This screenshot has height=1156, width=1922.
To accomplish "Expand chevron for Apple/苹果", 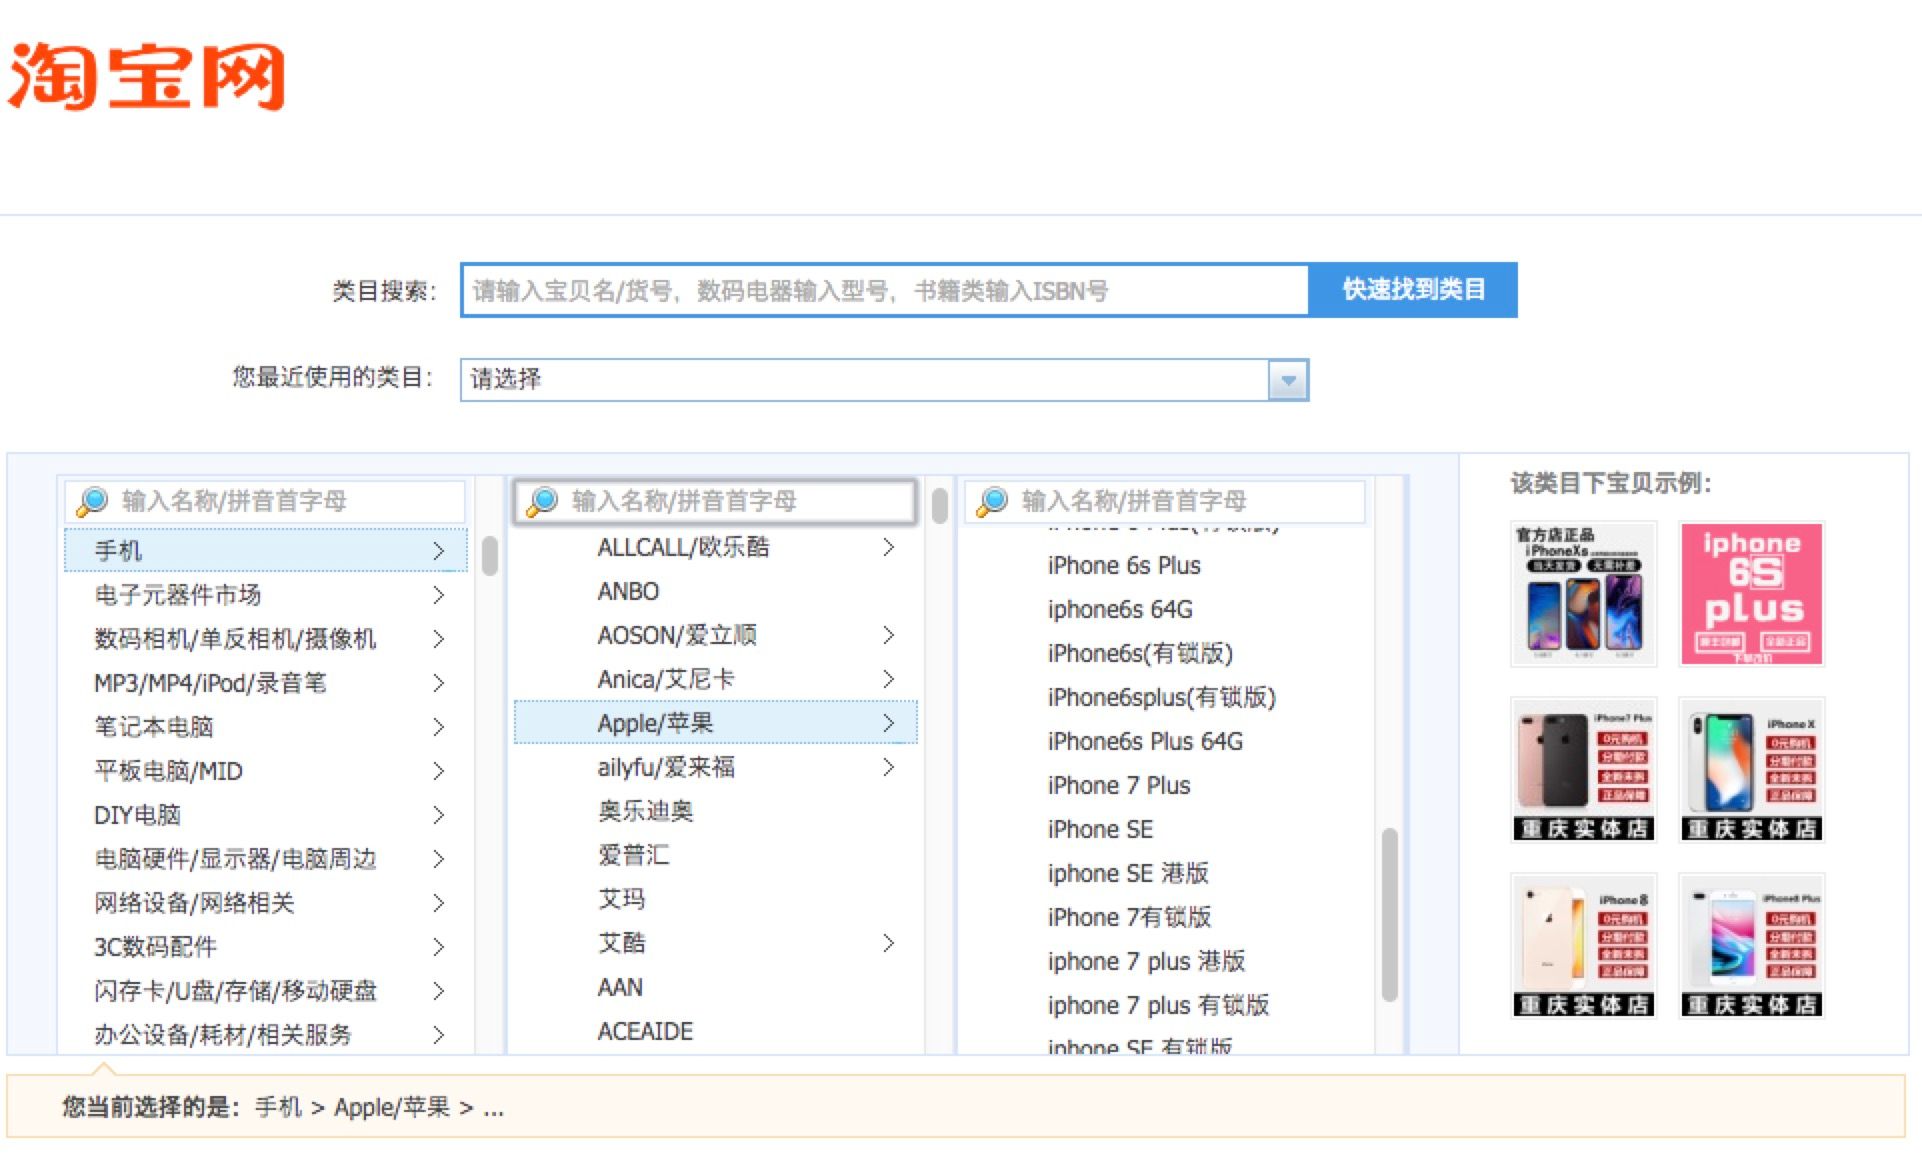I will pos(888,723).
